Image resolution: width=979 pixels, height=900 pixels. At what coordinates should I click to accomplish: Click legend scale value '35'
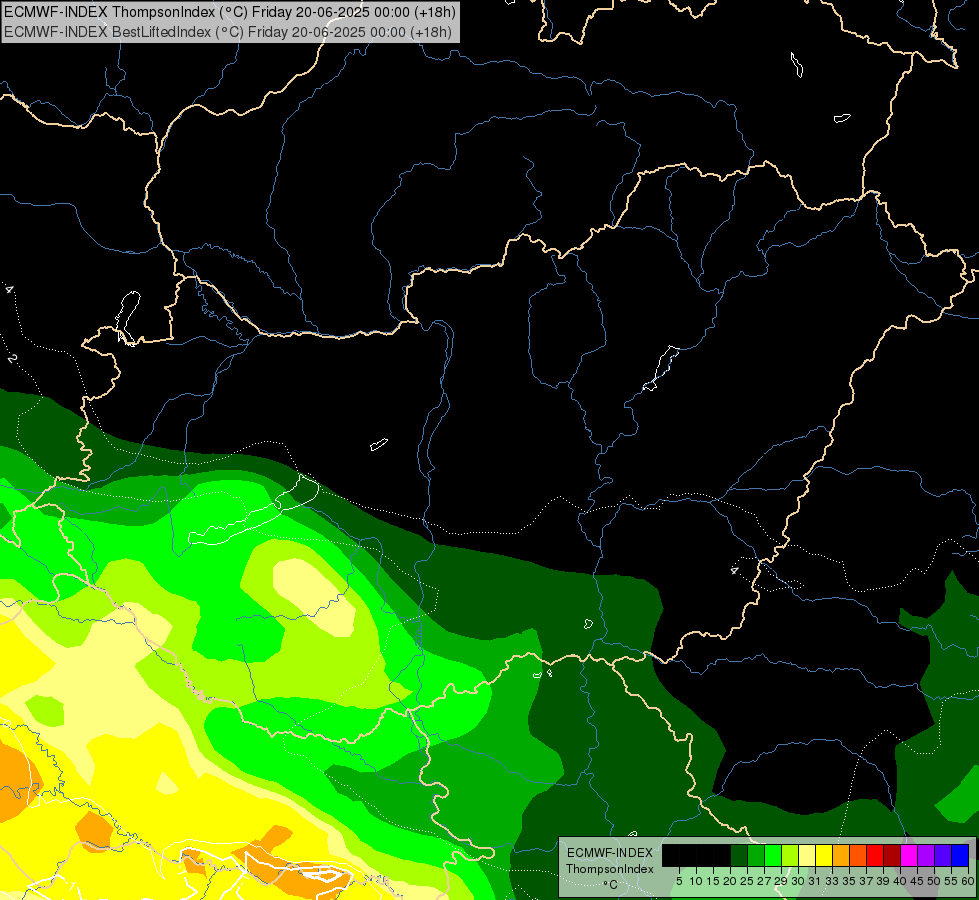coord(850,881)
